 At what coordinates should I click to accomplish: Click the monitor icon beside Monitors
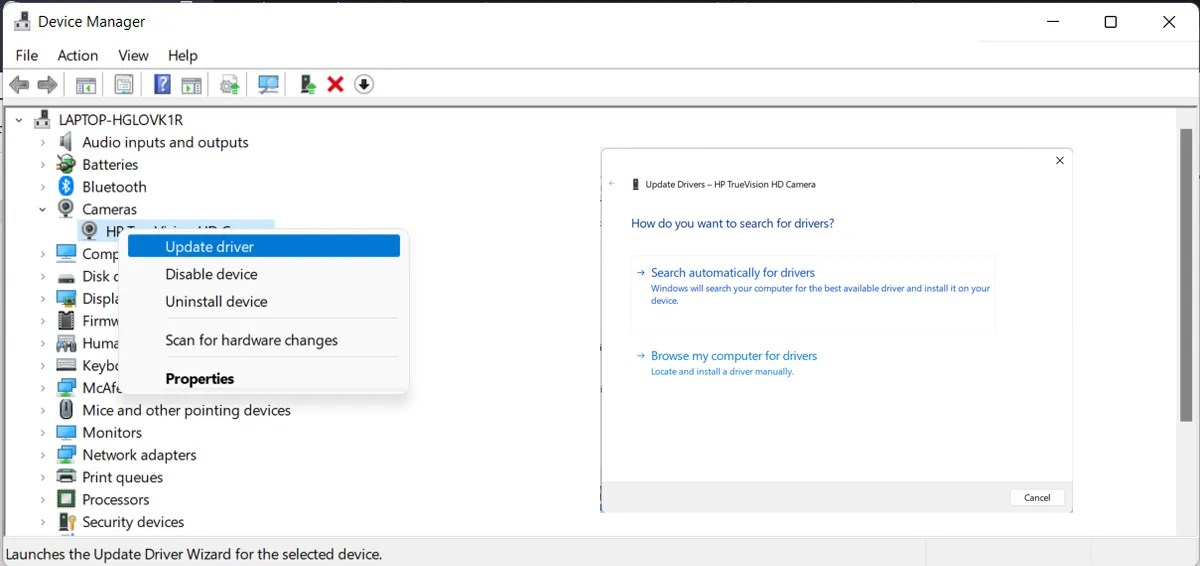pyautogui.click(x=66, y=433)
